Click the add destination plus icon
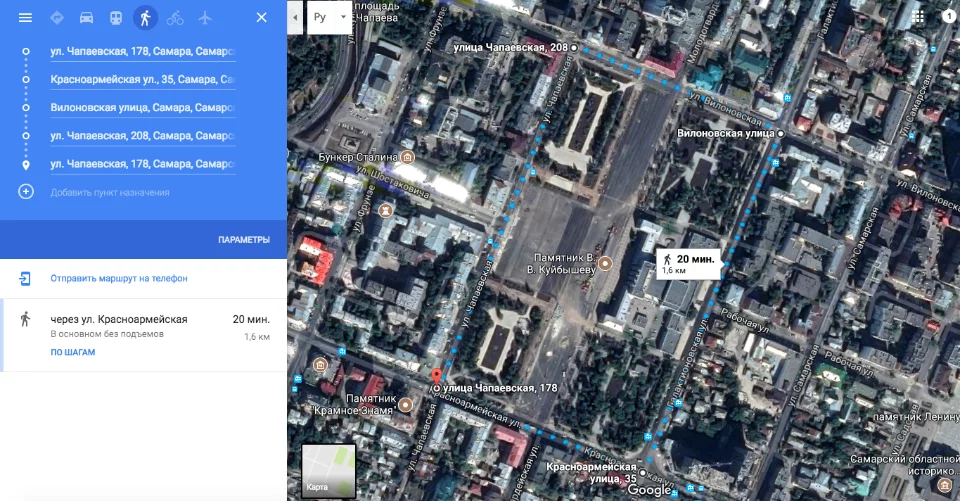Image resolution: width=960 pixels, height=501 pixels. pyautogui.click(x=26, y=192)
